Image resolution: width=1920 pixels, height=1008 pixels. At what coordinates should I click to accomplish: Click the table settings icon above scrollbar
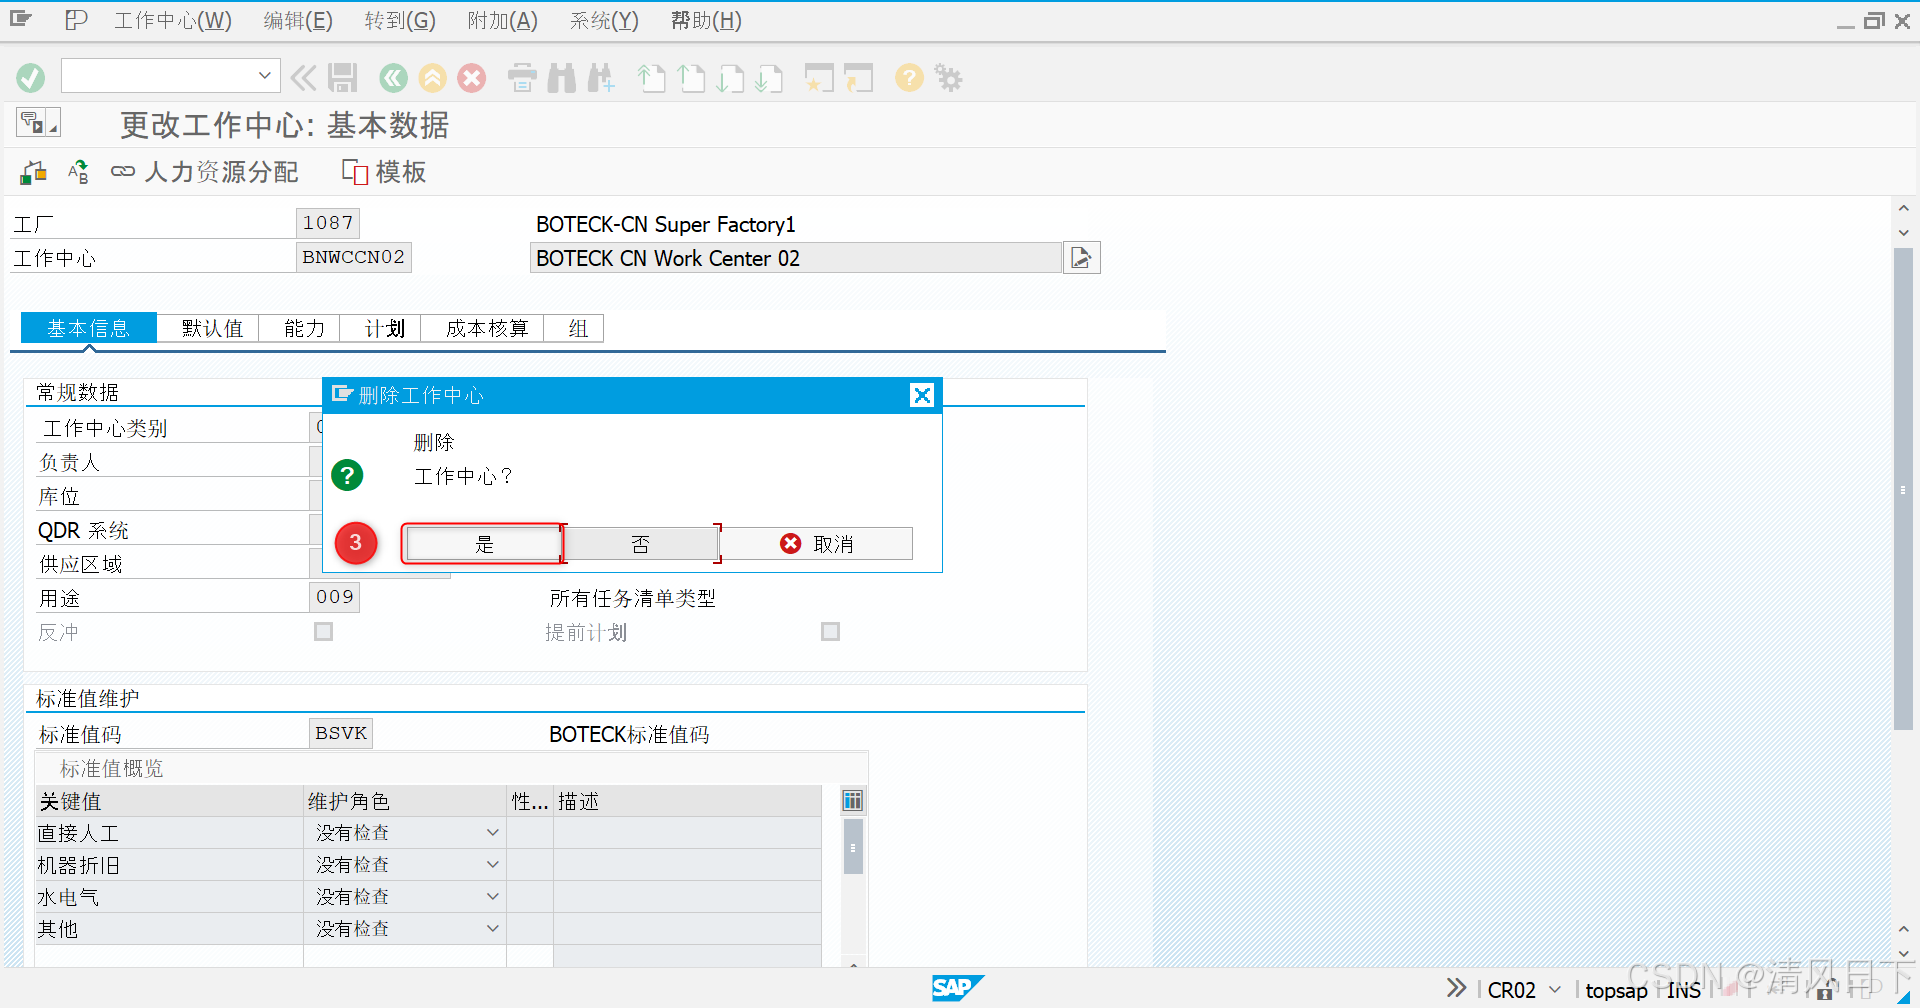tap(852, 800)
